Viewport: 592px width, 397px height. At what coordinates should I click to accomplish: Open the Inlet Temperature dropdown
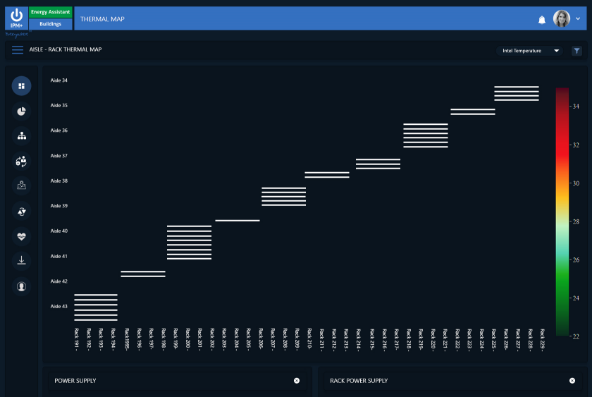click(x=529, y=51)
